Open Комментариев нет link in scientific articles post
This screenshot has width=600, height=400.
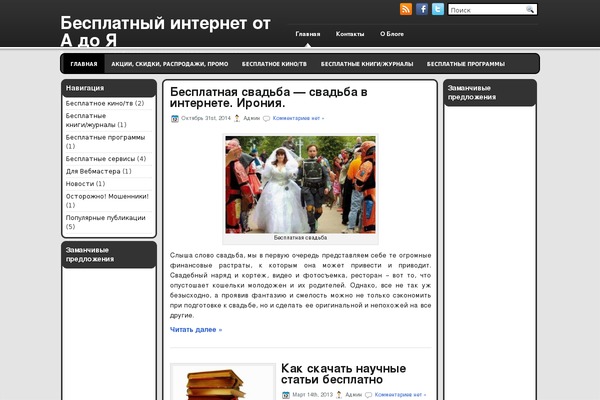pos(400,395)
